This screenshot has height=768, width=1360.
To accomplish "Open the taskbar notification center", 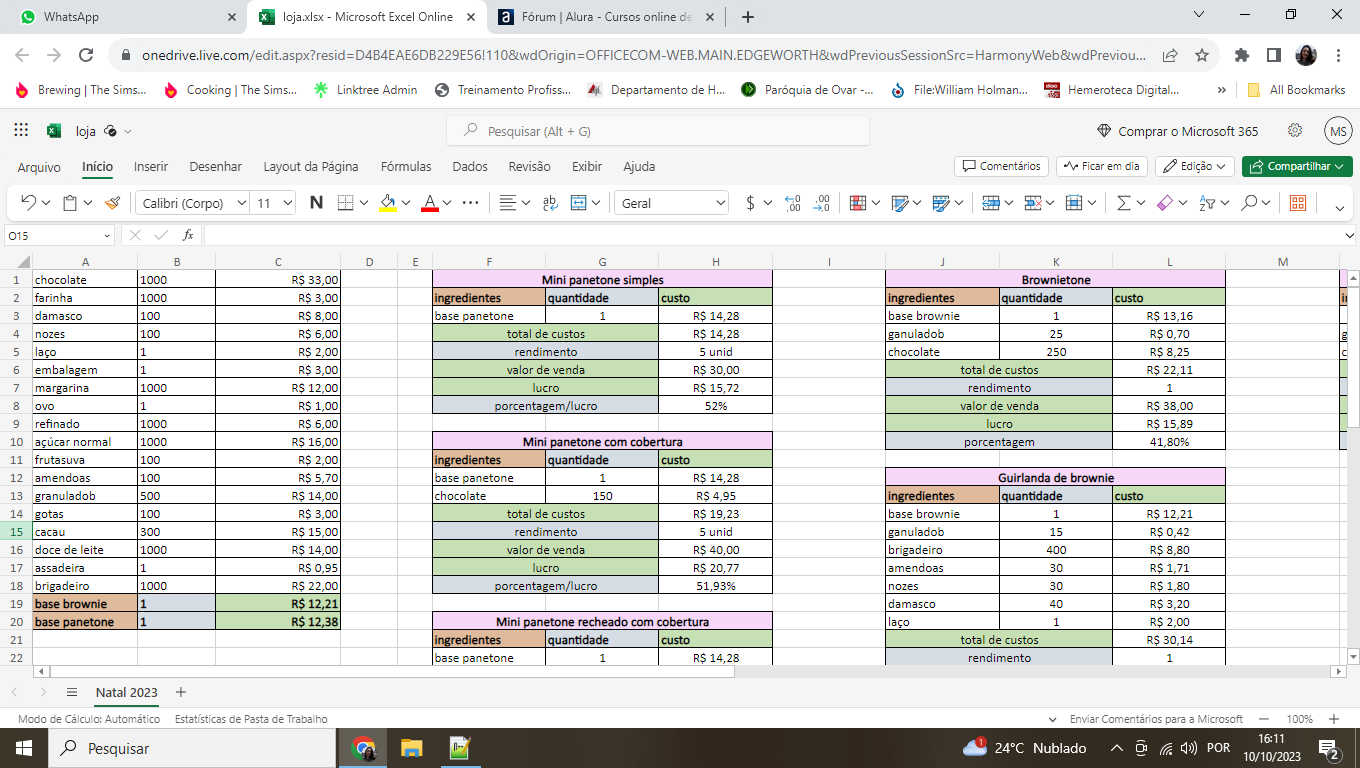I will point(1331,748).
